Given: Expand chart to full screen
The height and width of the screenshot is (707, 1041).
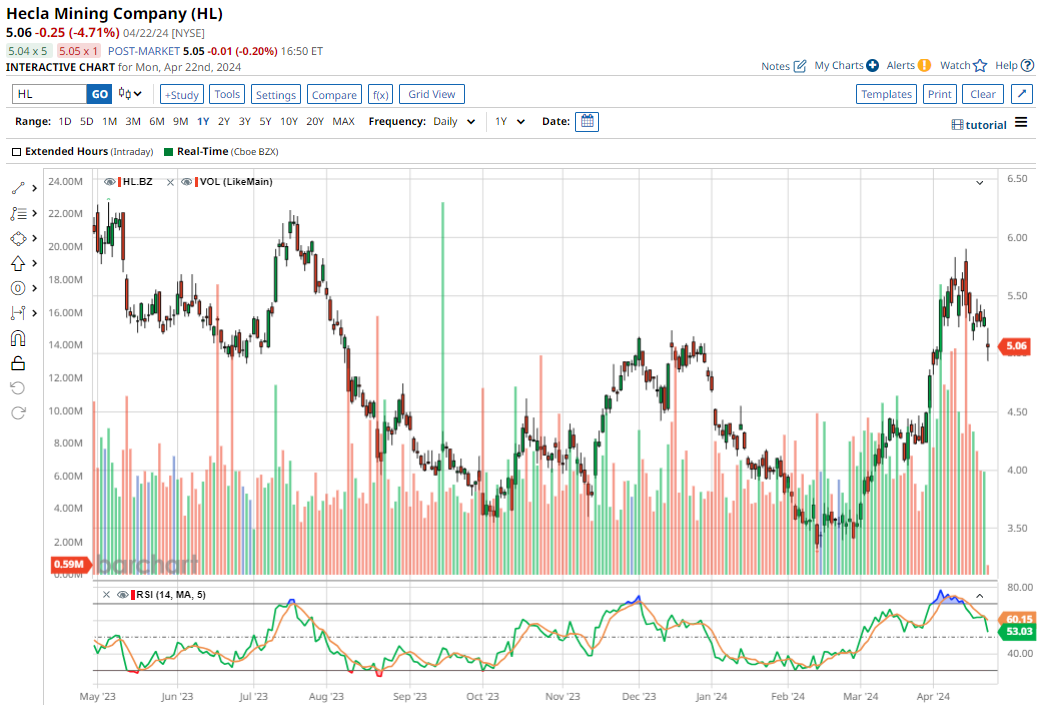Looking at the screenshot, I should 1021,94.
